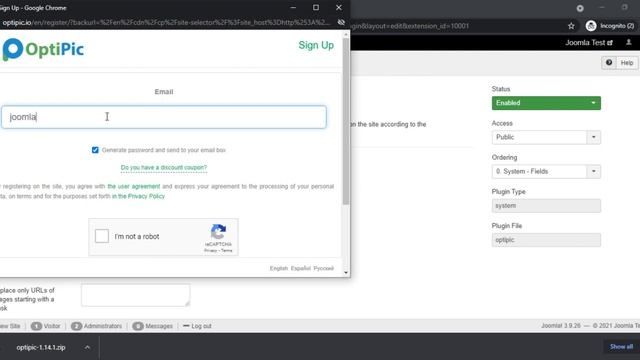Switch language to Русский
Screen dimensions: 640x360
point(324,268)
